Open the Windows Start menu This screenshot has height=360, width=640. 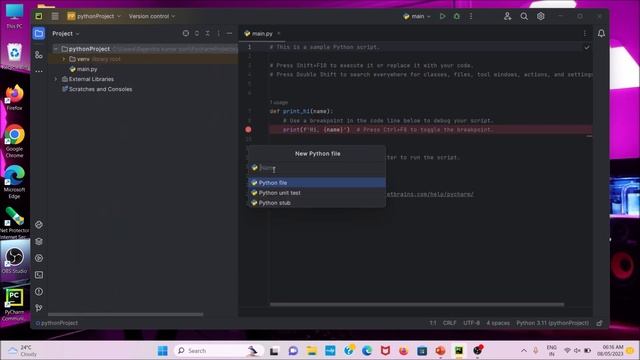[162, 351]
